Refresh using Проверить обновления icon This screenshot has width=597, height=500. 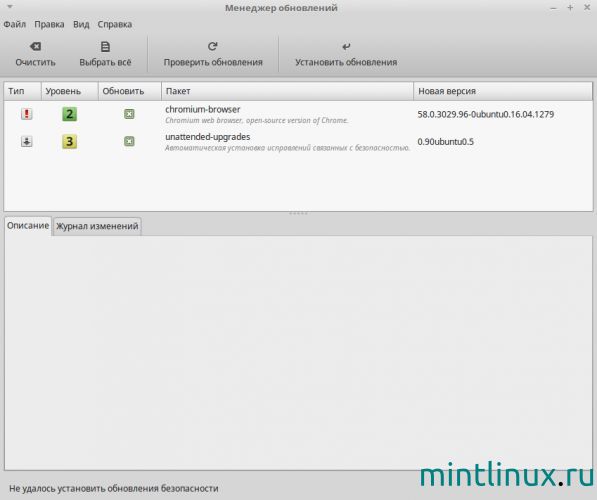coord(212,46)
